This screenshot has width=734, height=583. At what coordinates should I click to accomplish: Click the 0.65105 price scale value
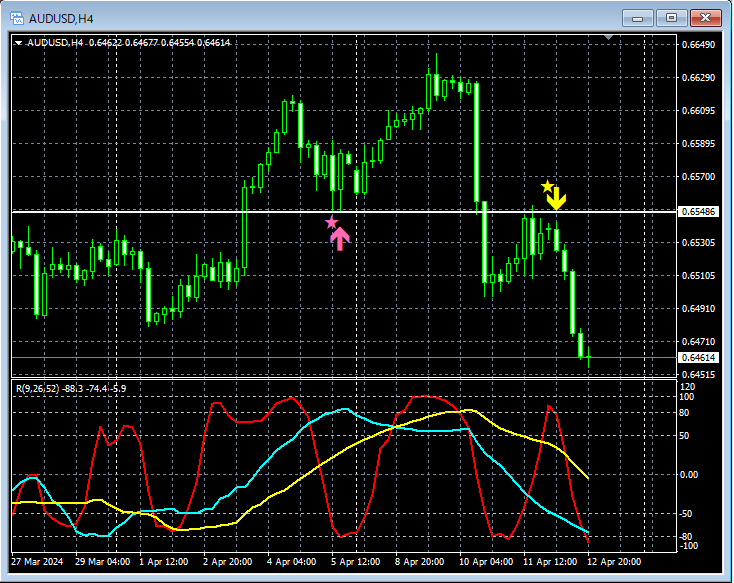click(x=698, y=275)
